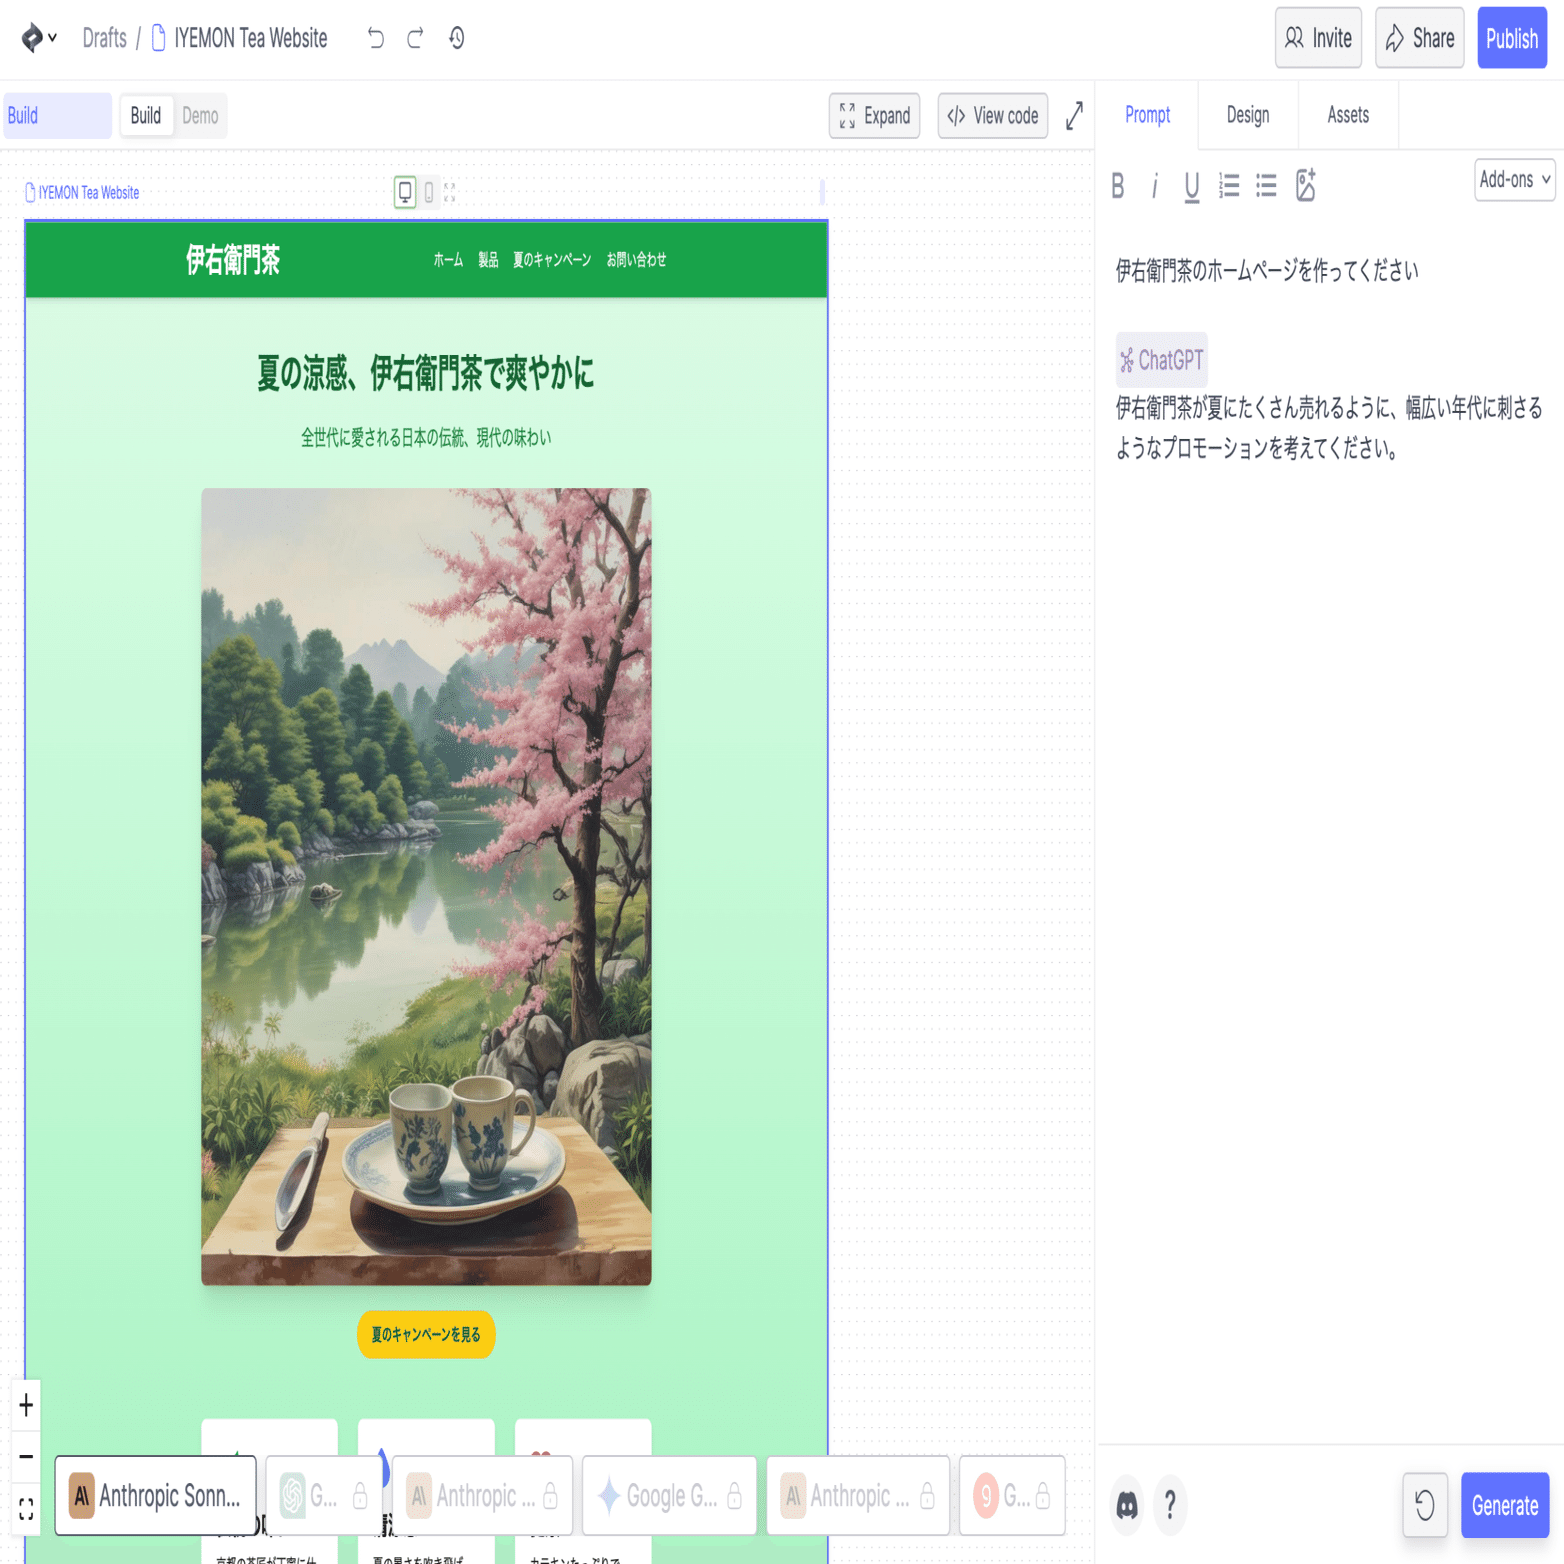Select the locked Google G... model
The height and width of the screenshot is (1564, 1564).
[x=669, y=1496]
